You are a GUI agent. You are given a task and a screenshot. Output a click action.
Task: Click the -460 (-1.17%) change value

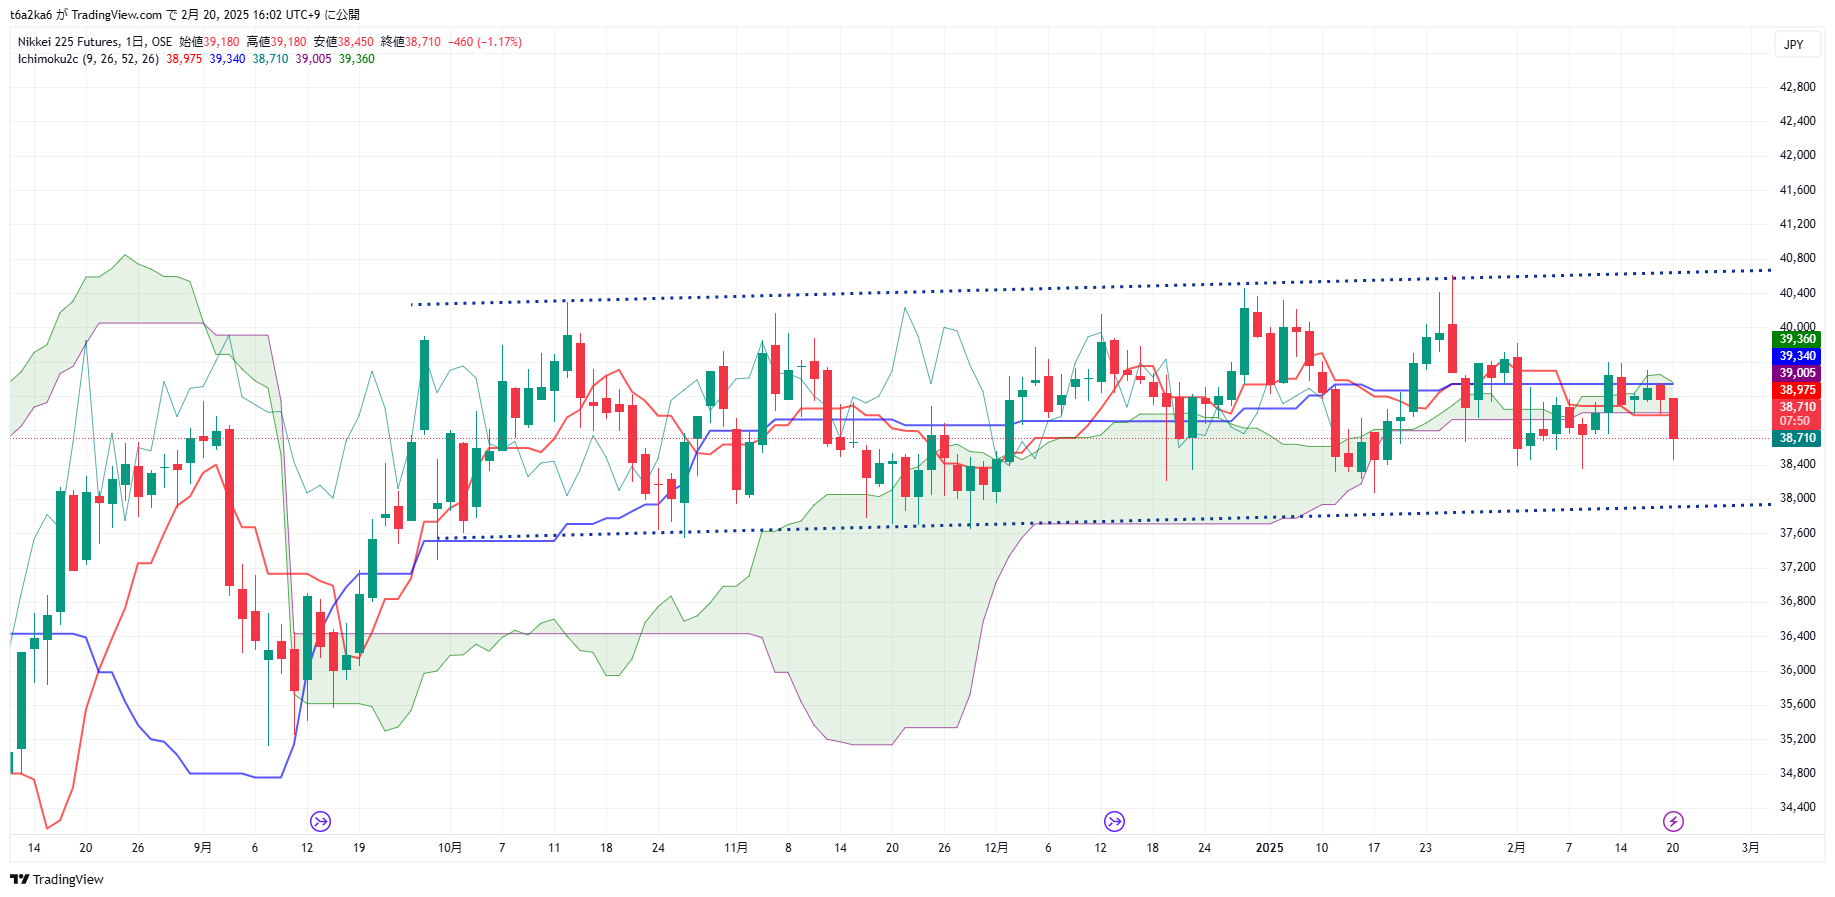[485, 42]
